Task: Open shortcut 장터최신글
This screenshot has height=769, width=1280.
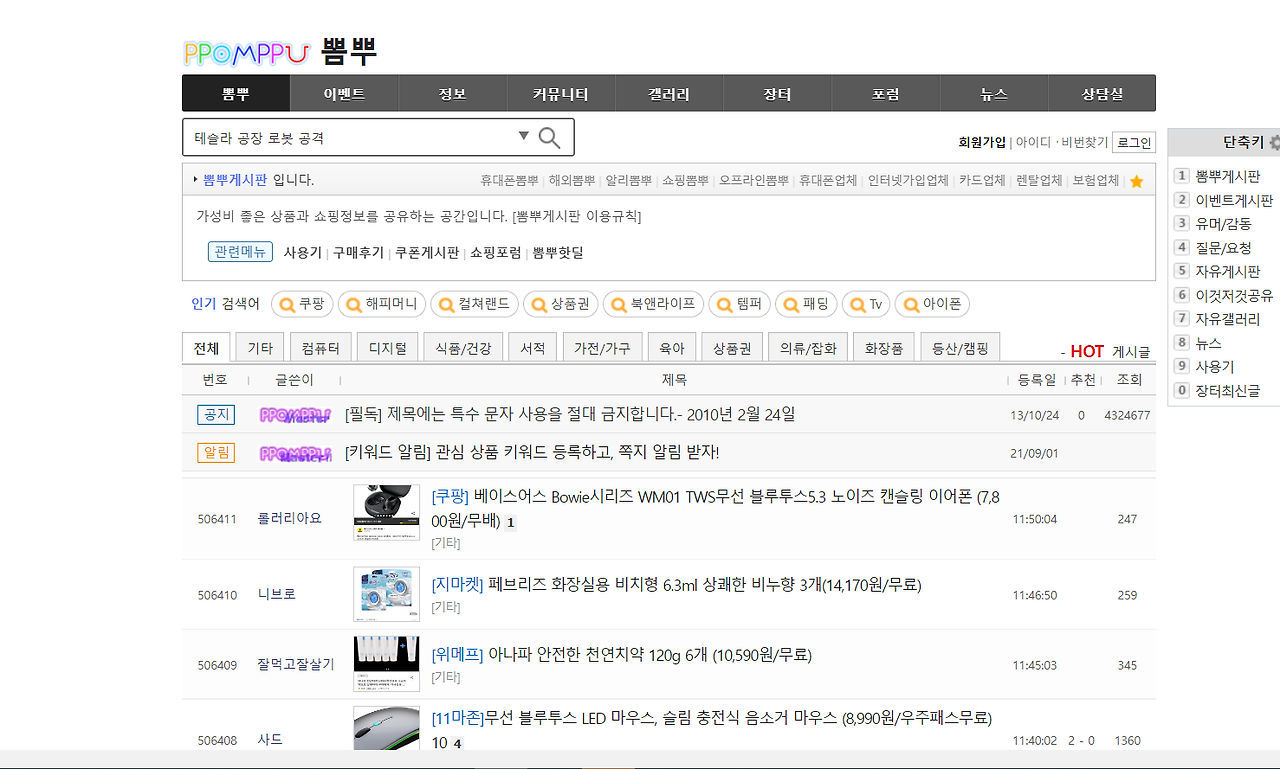Action: pos(1228,391)
